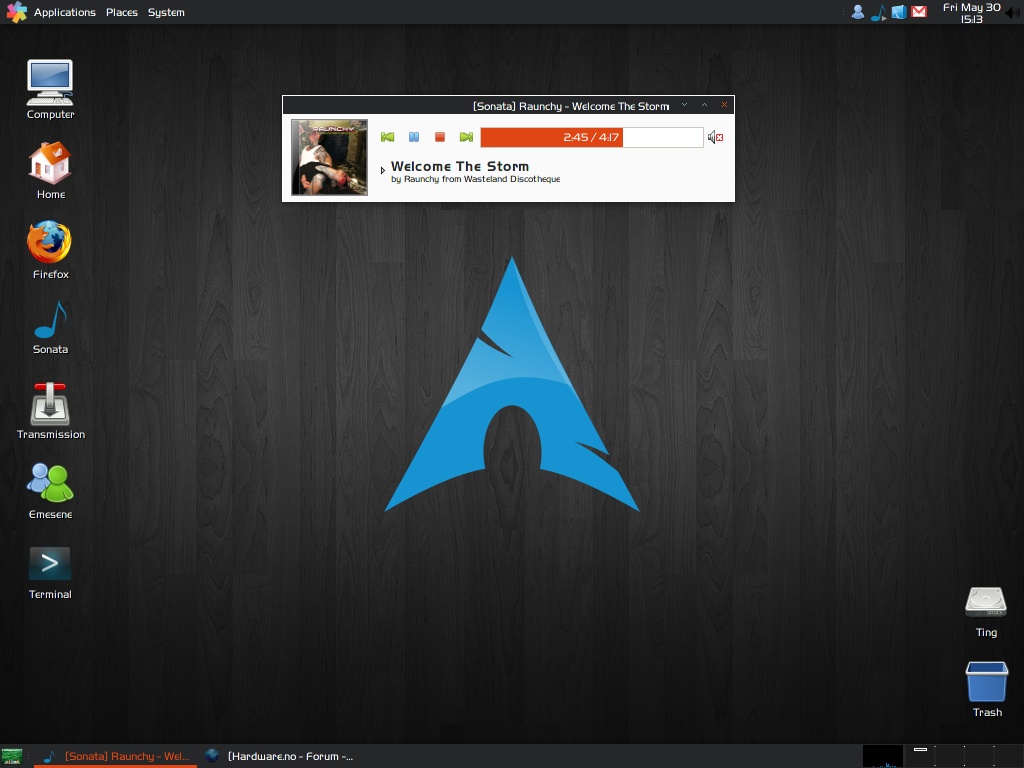
Task: Click the Gmail notifier tray icon
Action: click(919, 12)
